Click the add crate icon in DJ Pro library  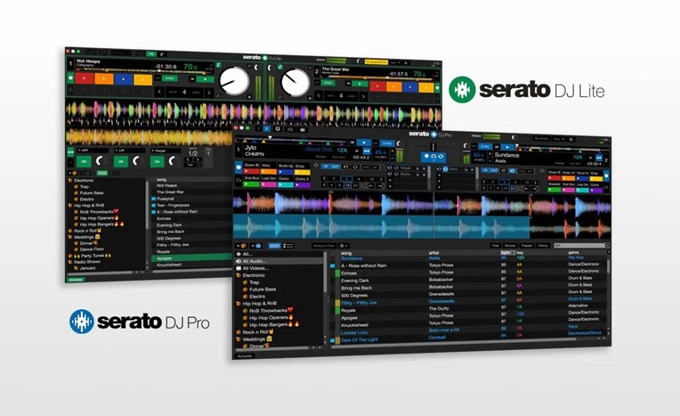click(241, 246)
